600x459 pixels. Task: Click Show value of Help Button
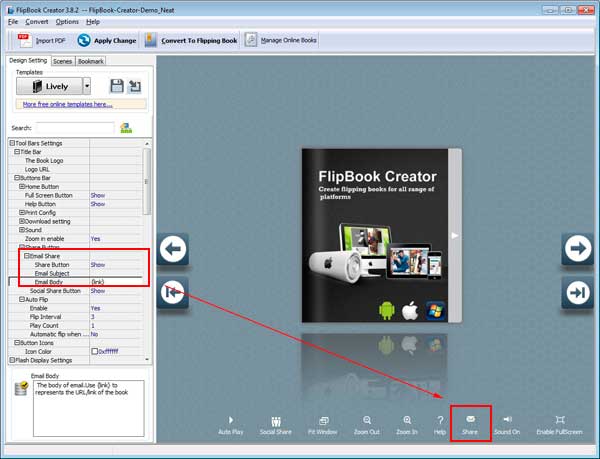[98, 204]
